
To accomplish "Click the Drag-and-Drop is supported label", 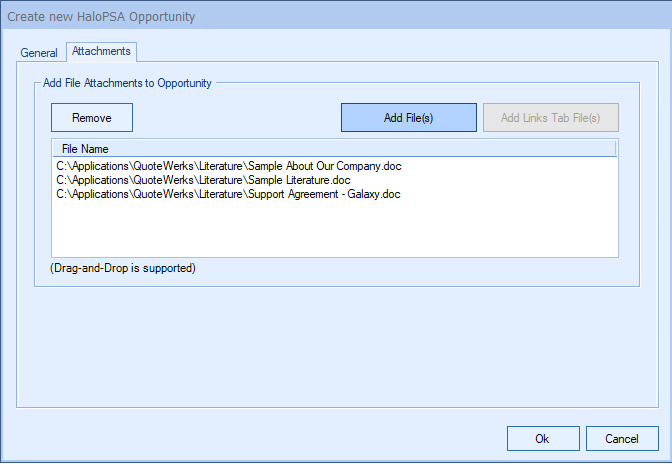I will point(122,268).
